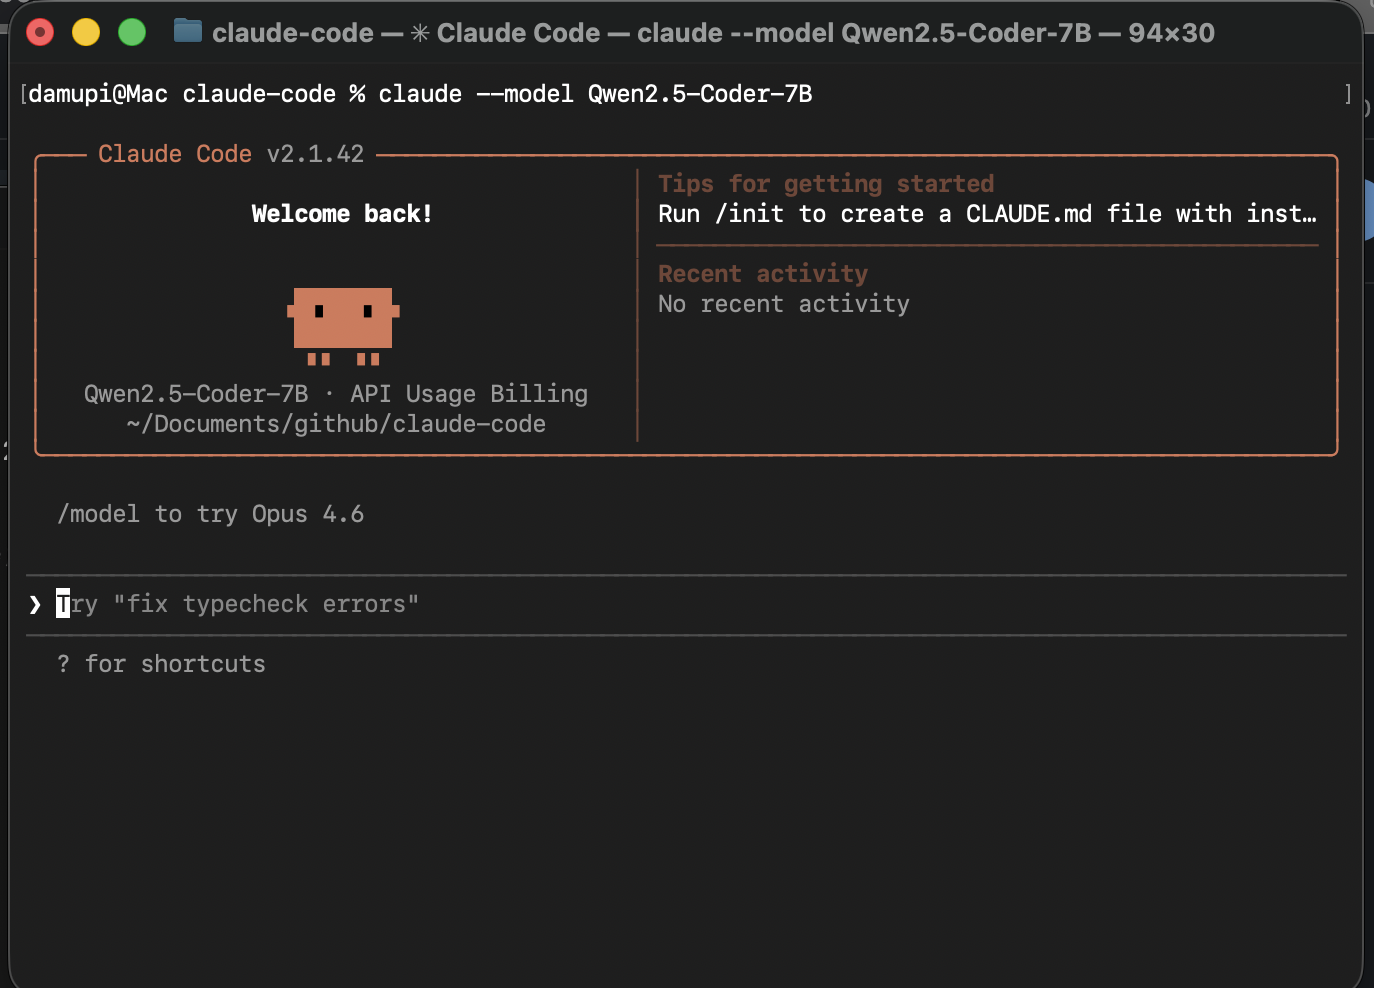Viewport: 1374px width, 988px height.
Task: Close the terminal window with red button
Action: pyautogui.click(x=40, y=33)
